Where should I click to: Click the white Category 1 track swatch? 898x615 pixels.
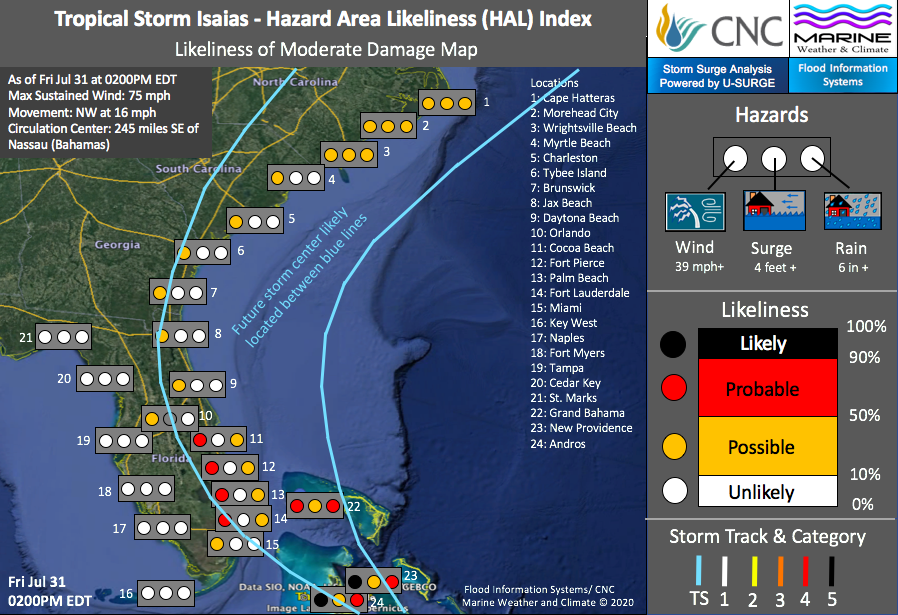[724, 570]
